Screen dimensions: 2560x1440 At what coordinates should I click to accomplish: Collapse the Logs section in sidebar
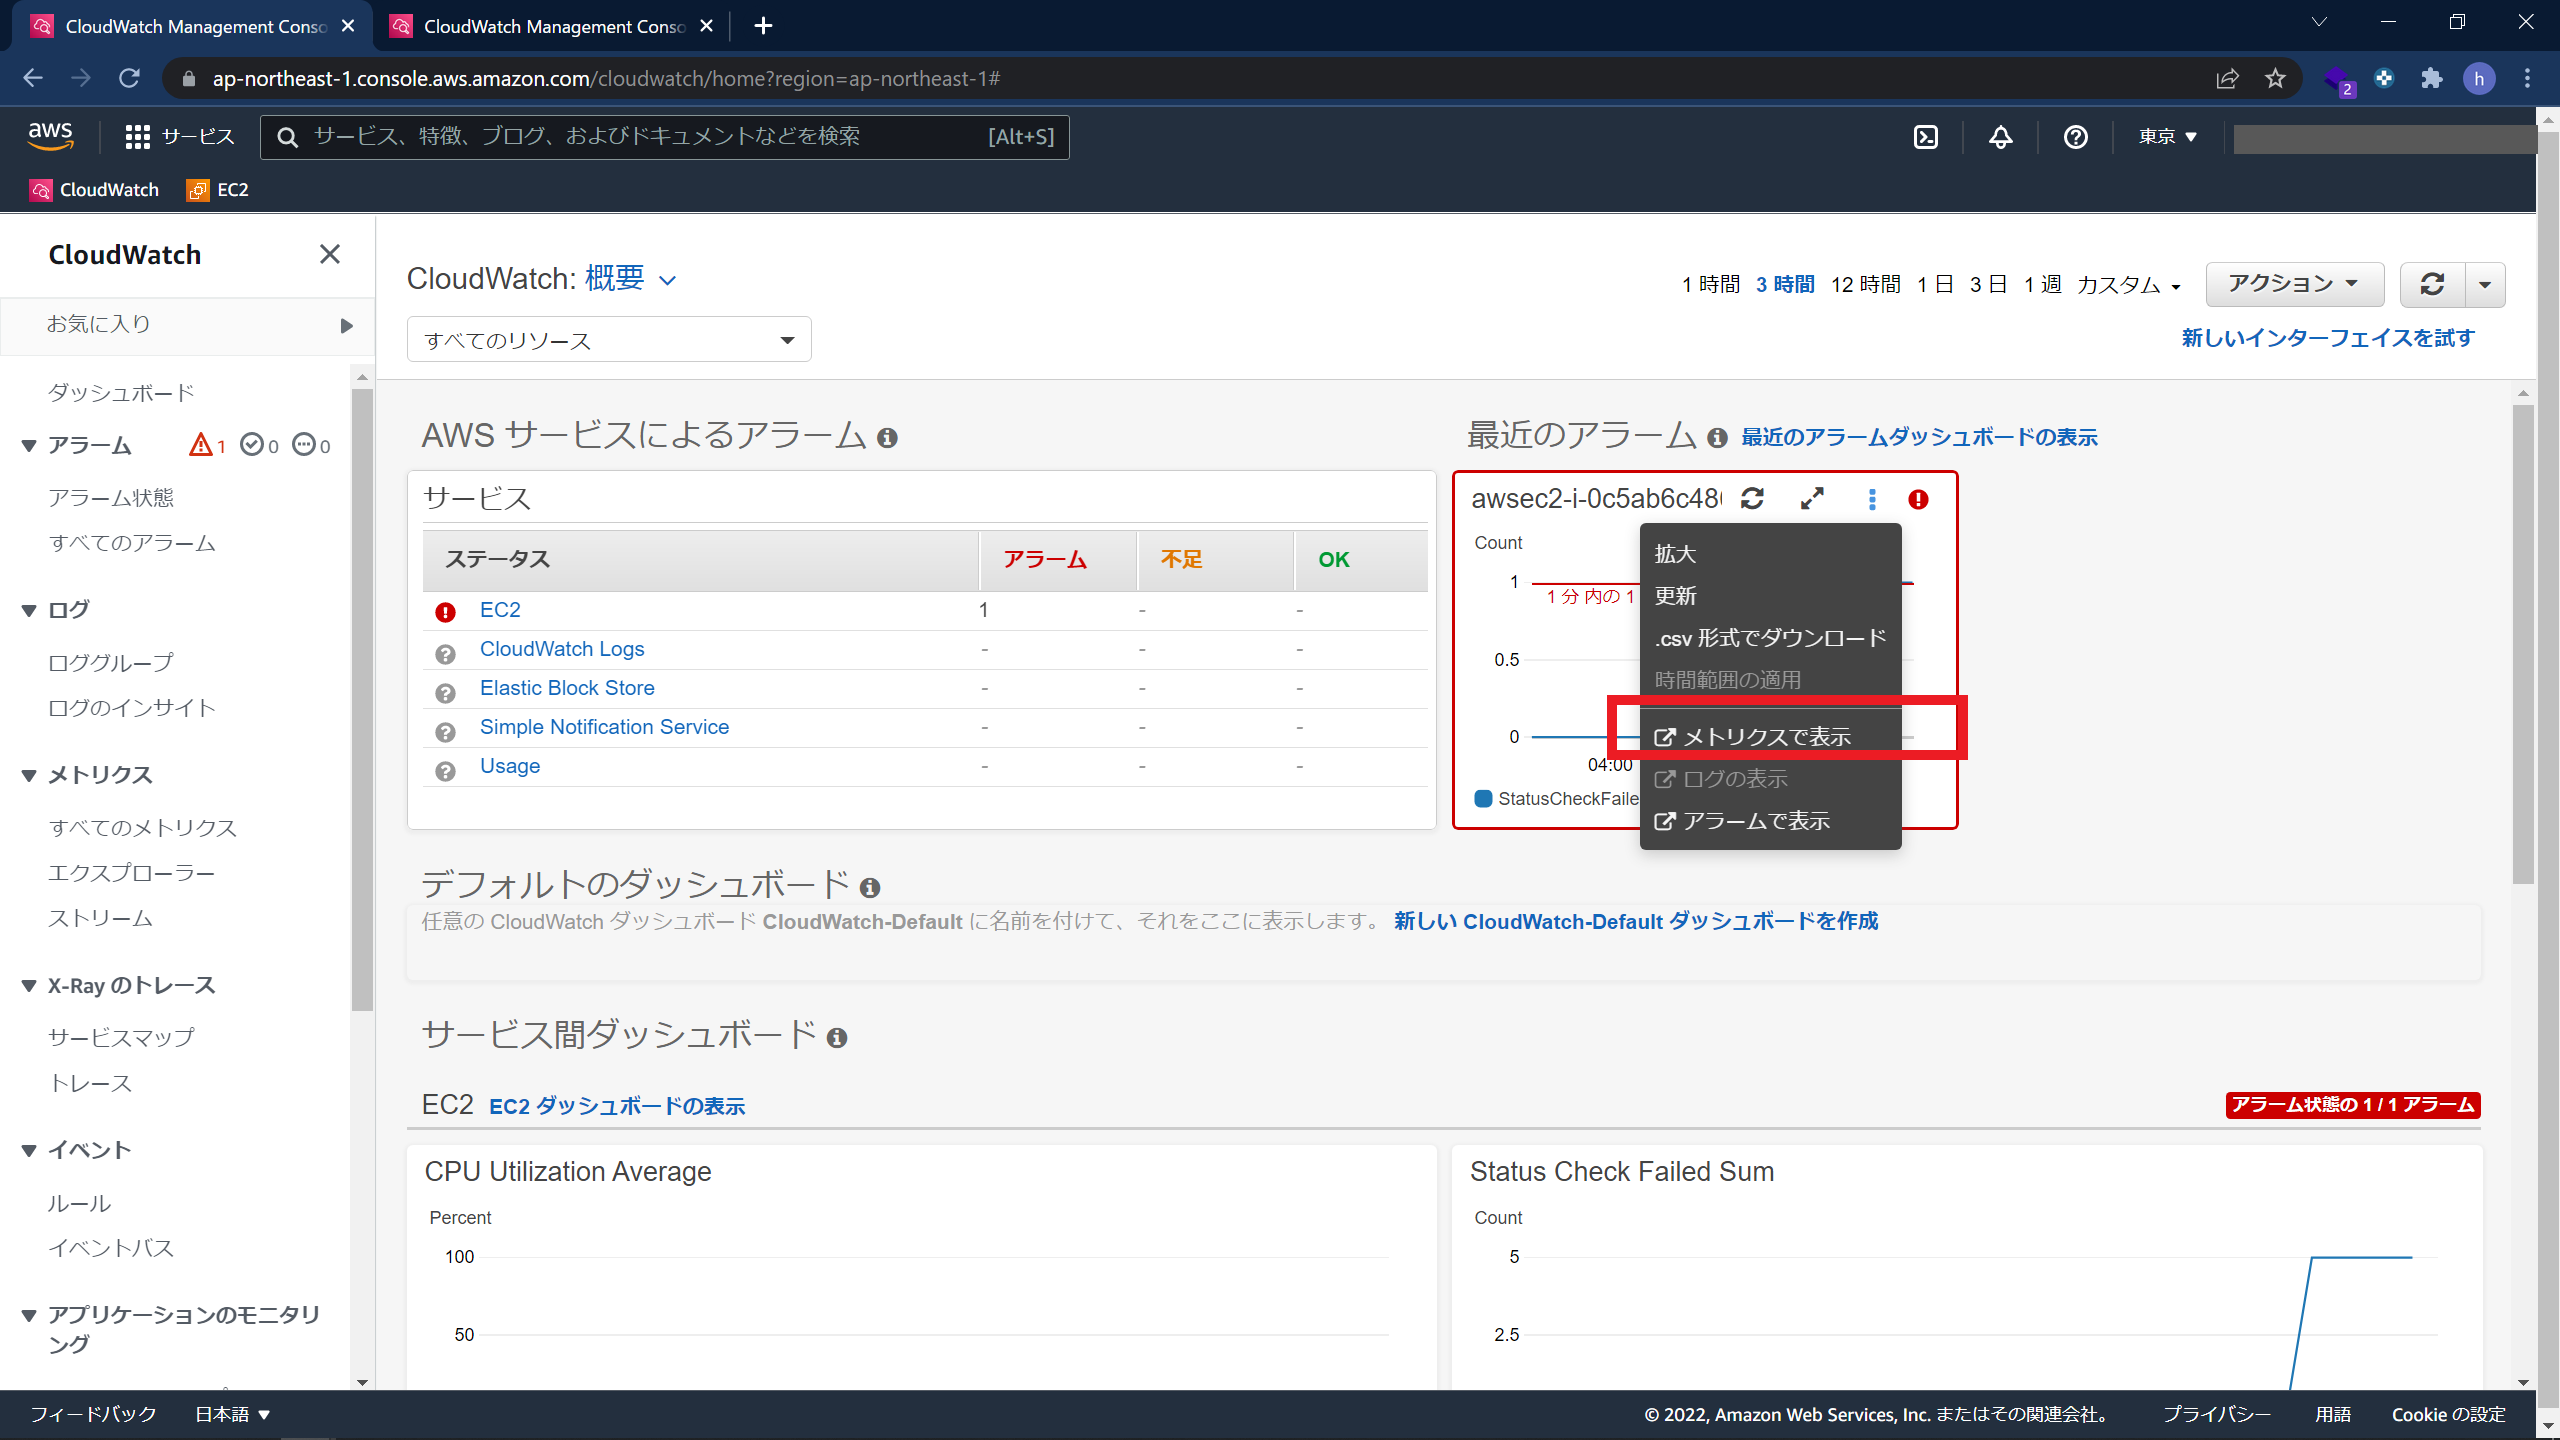29,610
